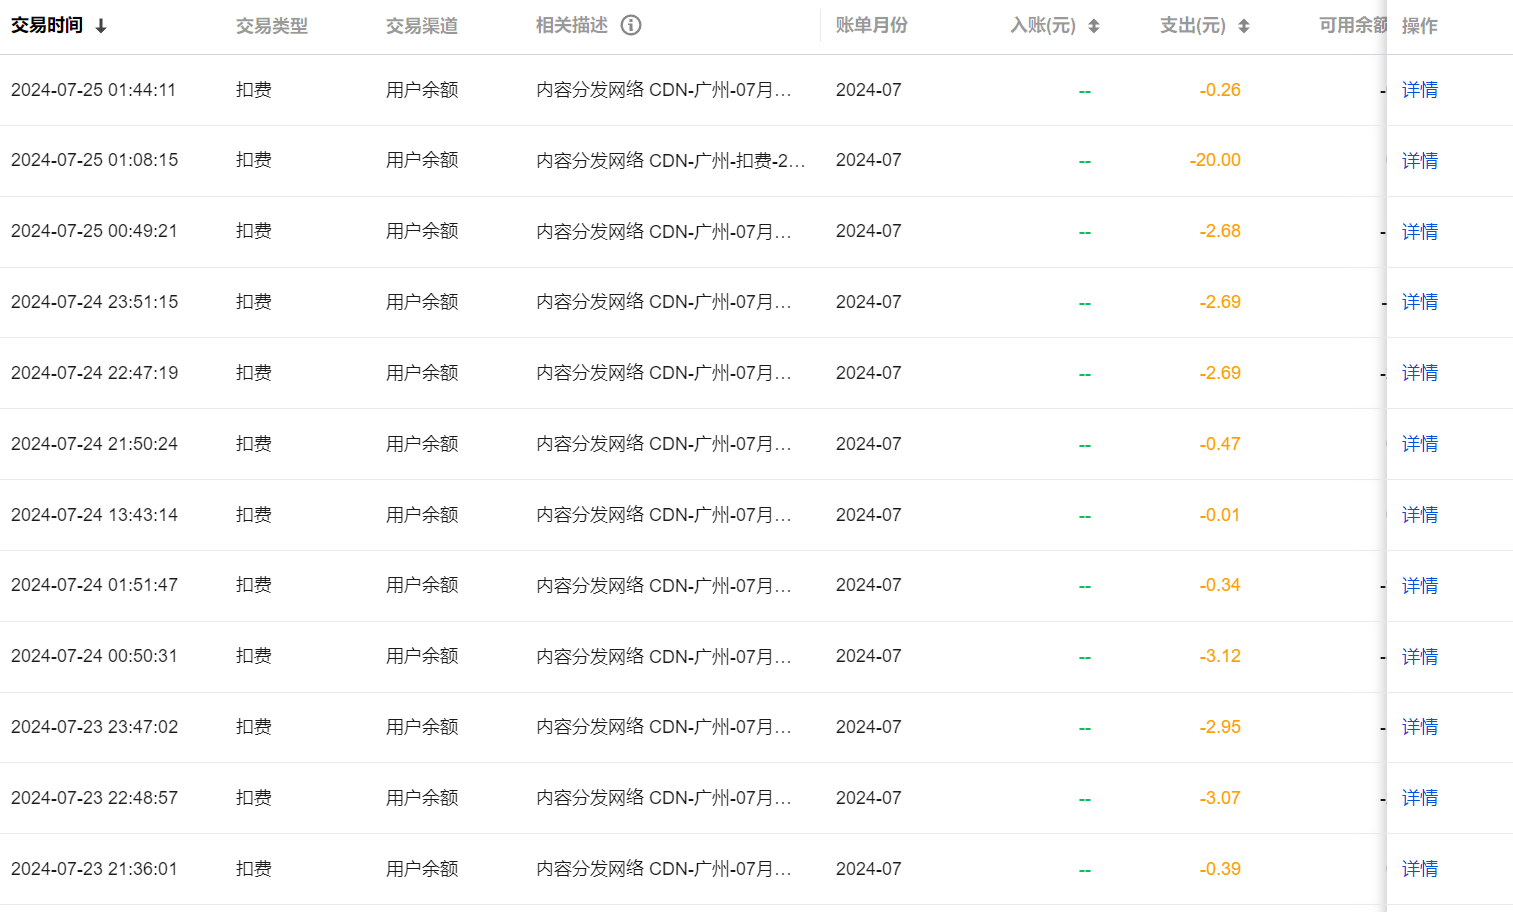The height and width of the screenshot is (912, 1513).
Task: View 详情 for the 2024-07-23 23:47:02 row
Action: pyautogui.click(x=1420, y=727)
